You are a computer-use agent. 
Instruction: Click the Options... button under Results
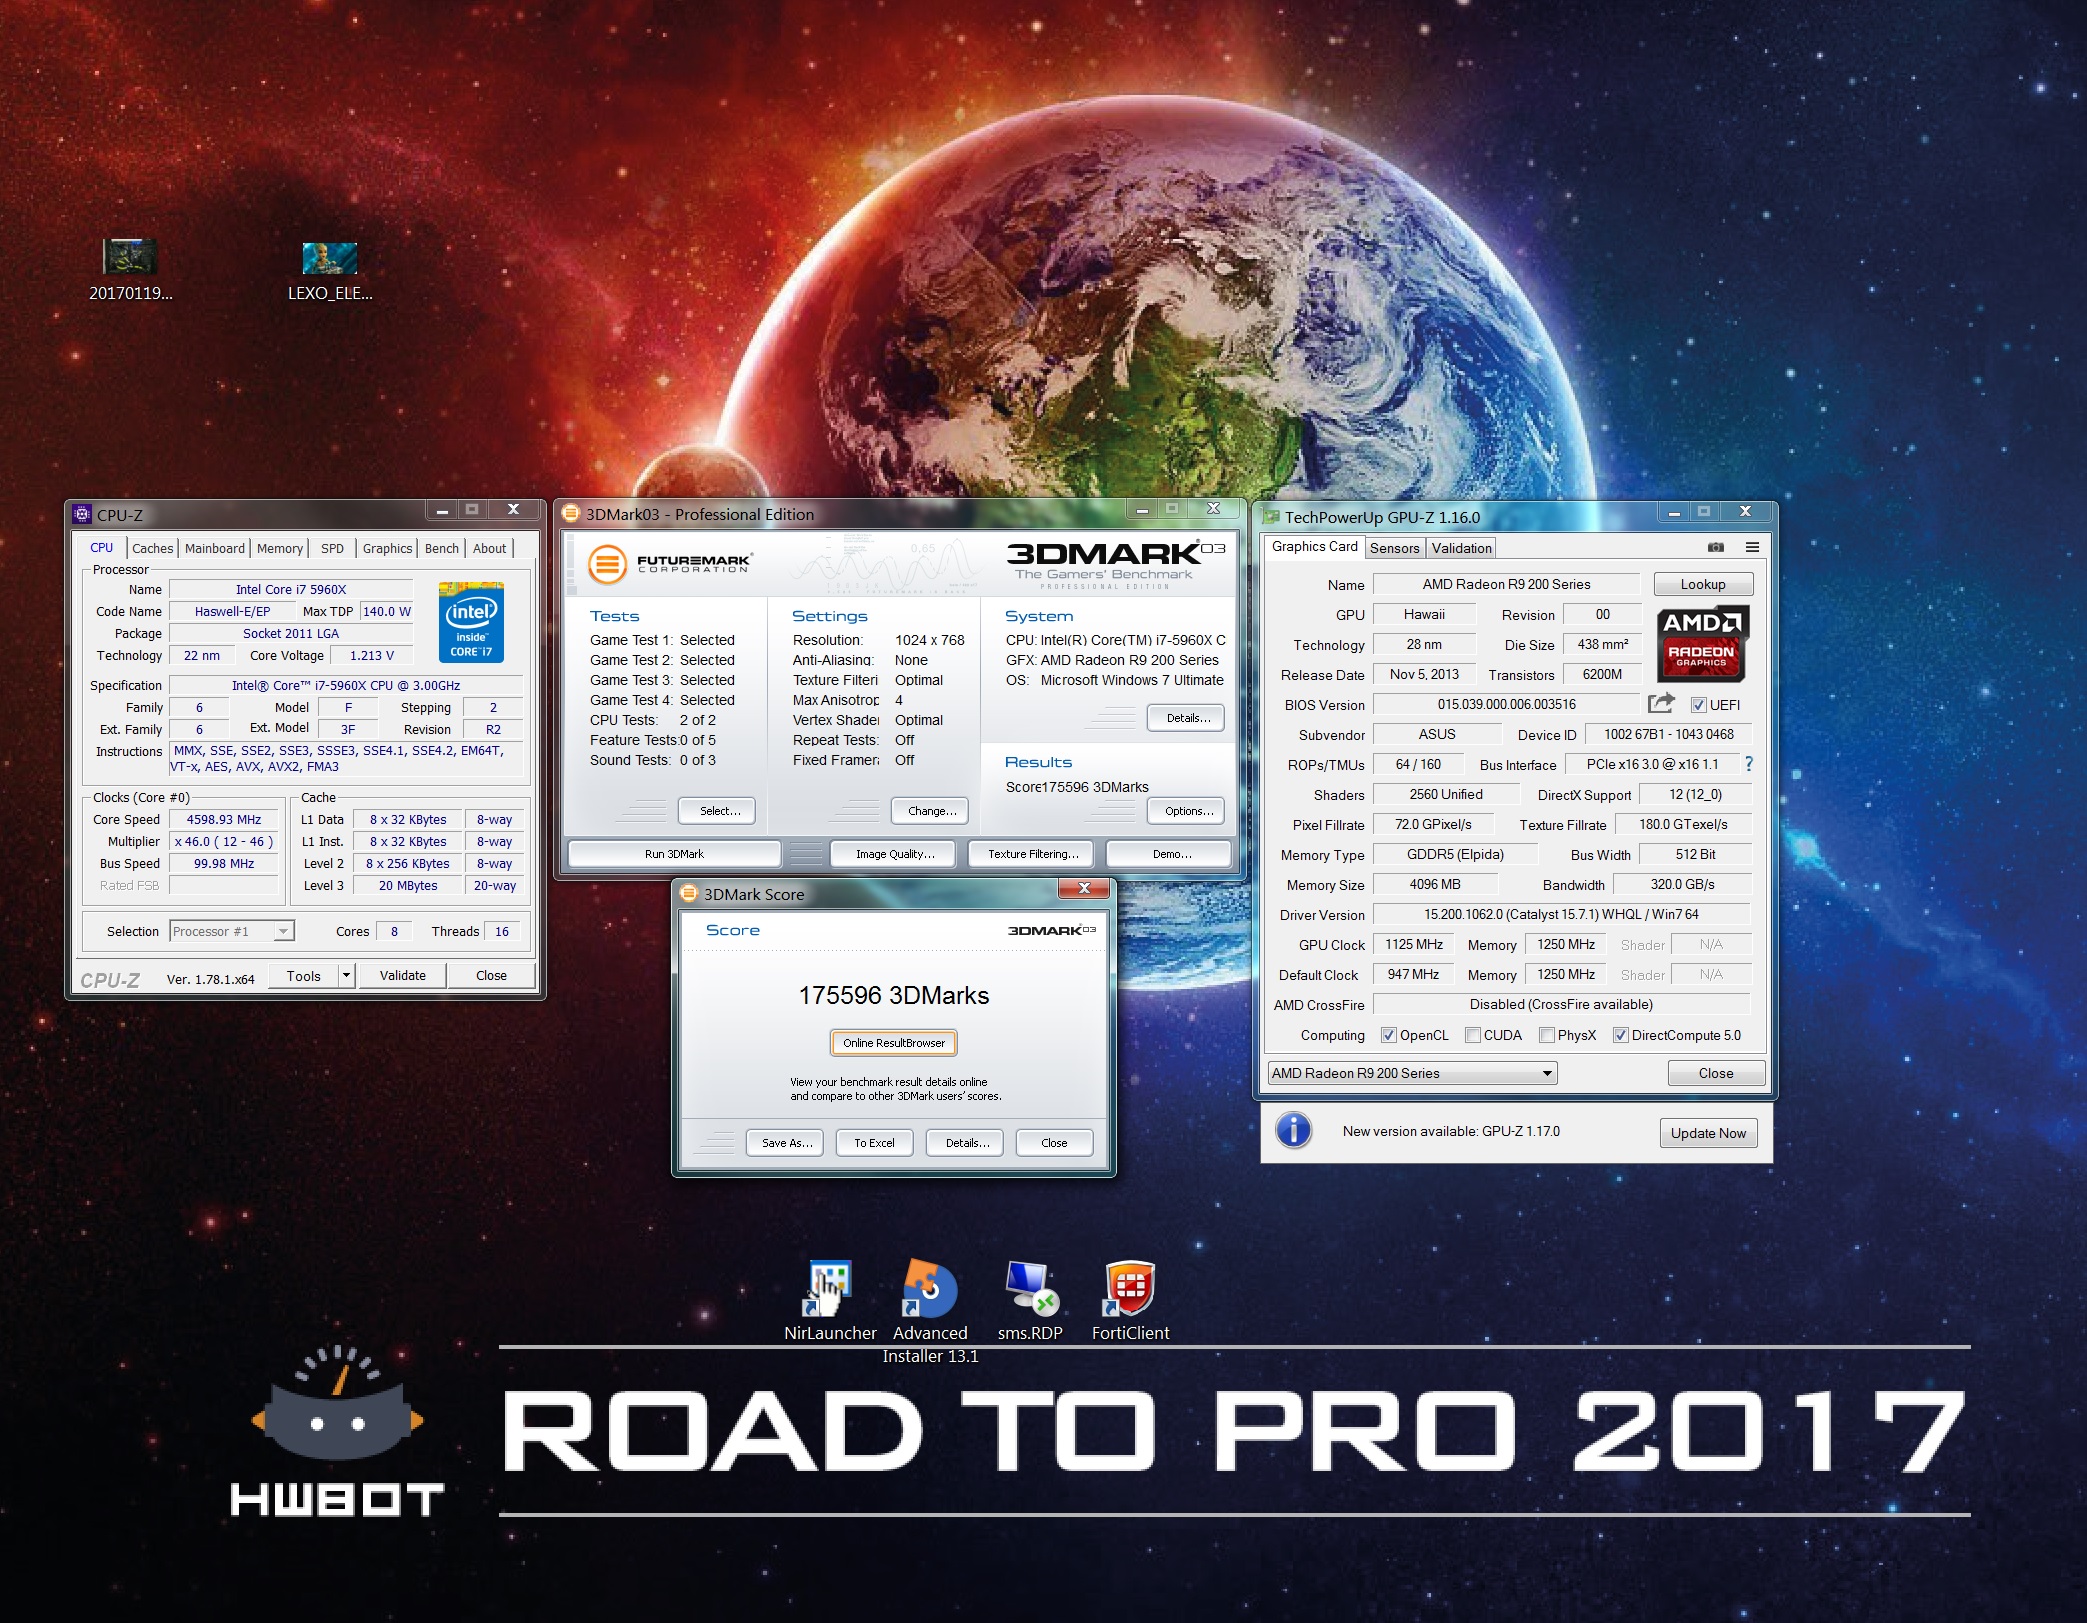(x=1188, y=811)
